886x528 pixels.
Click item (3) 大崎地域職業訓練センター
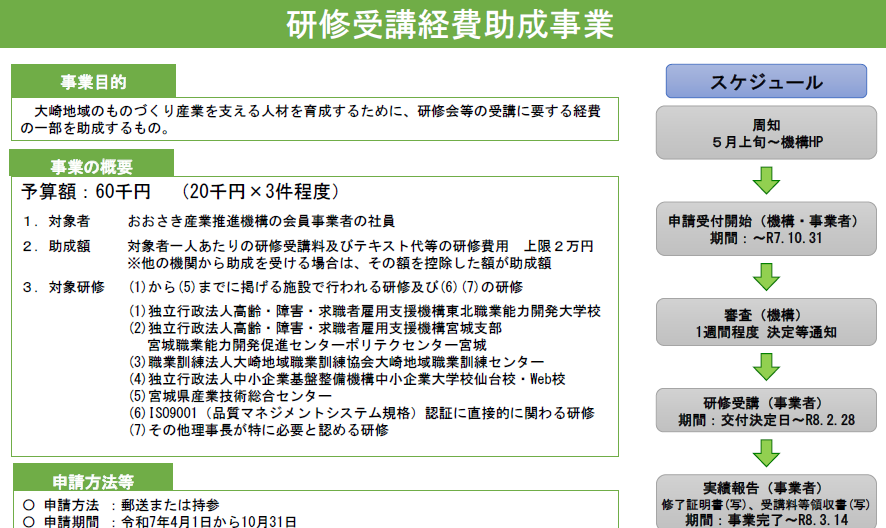tap(337, 362)
